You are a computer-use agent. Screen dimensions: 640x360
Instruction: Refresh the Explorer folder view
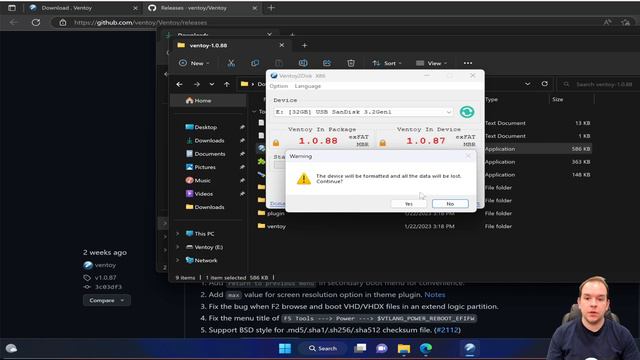click(x=544, y=84)
